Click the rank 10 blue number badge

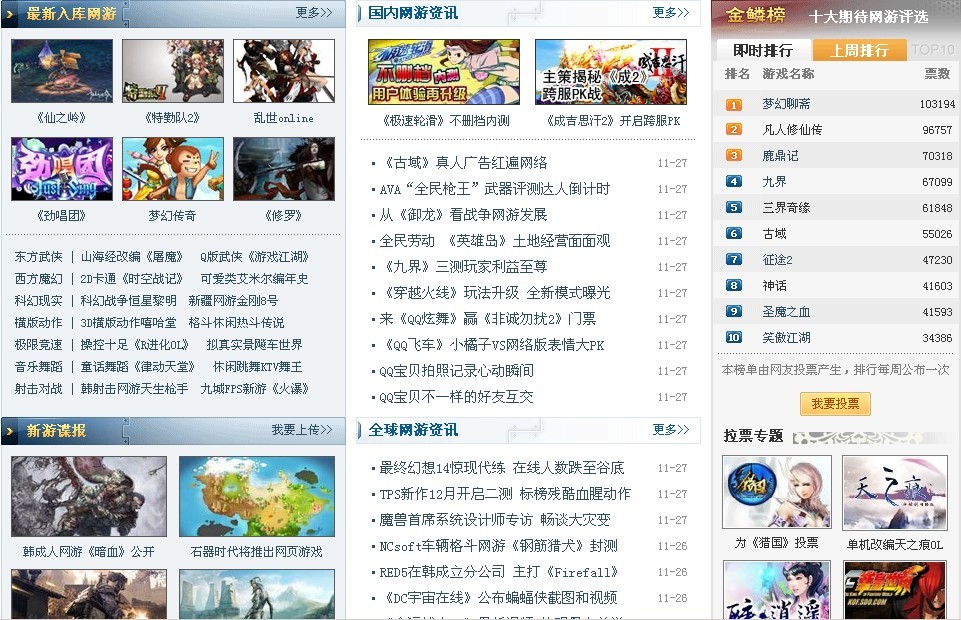[x=734, y=338]
